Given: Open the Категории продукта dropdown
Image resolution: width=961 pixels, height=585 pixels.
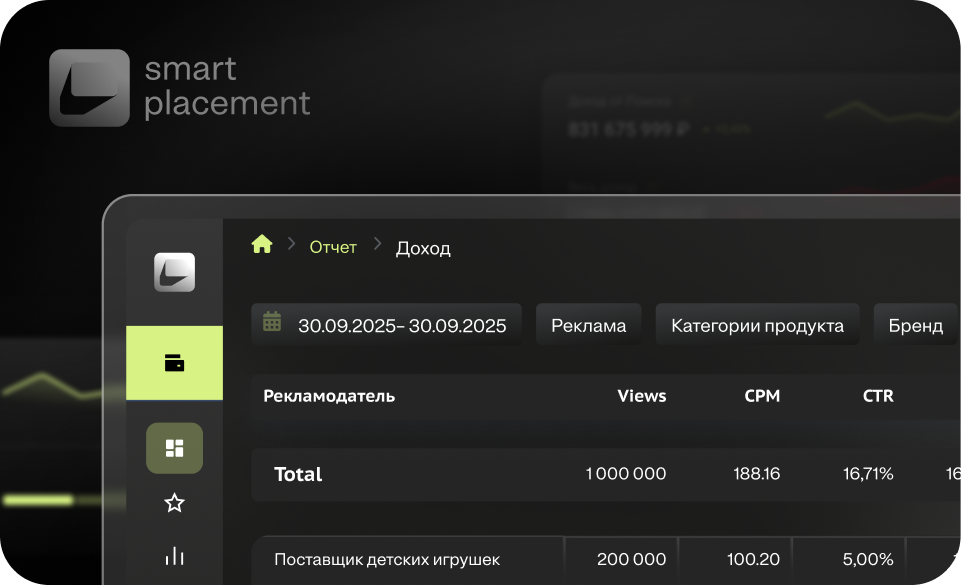Looking at the screenshot, I should 757,323.
